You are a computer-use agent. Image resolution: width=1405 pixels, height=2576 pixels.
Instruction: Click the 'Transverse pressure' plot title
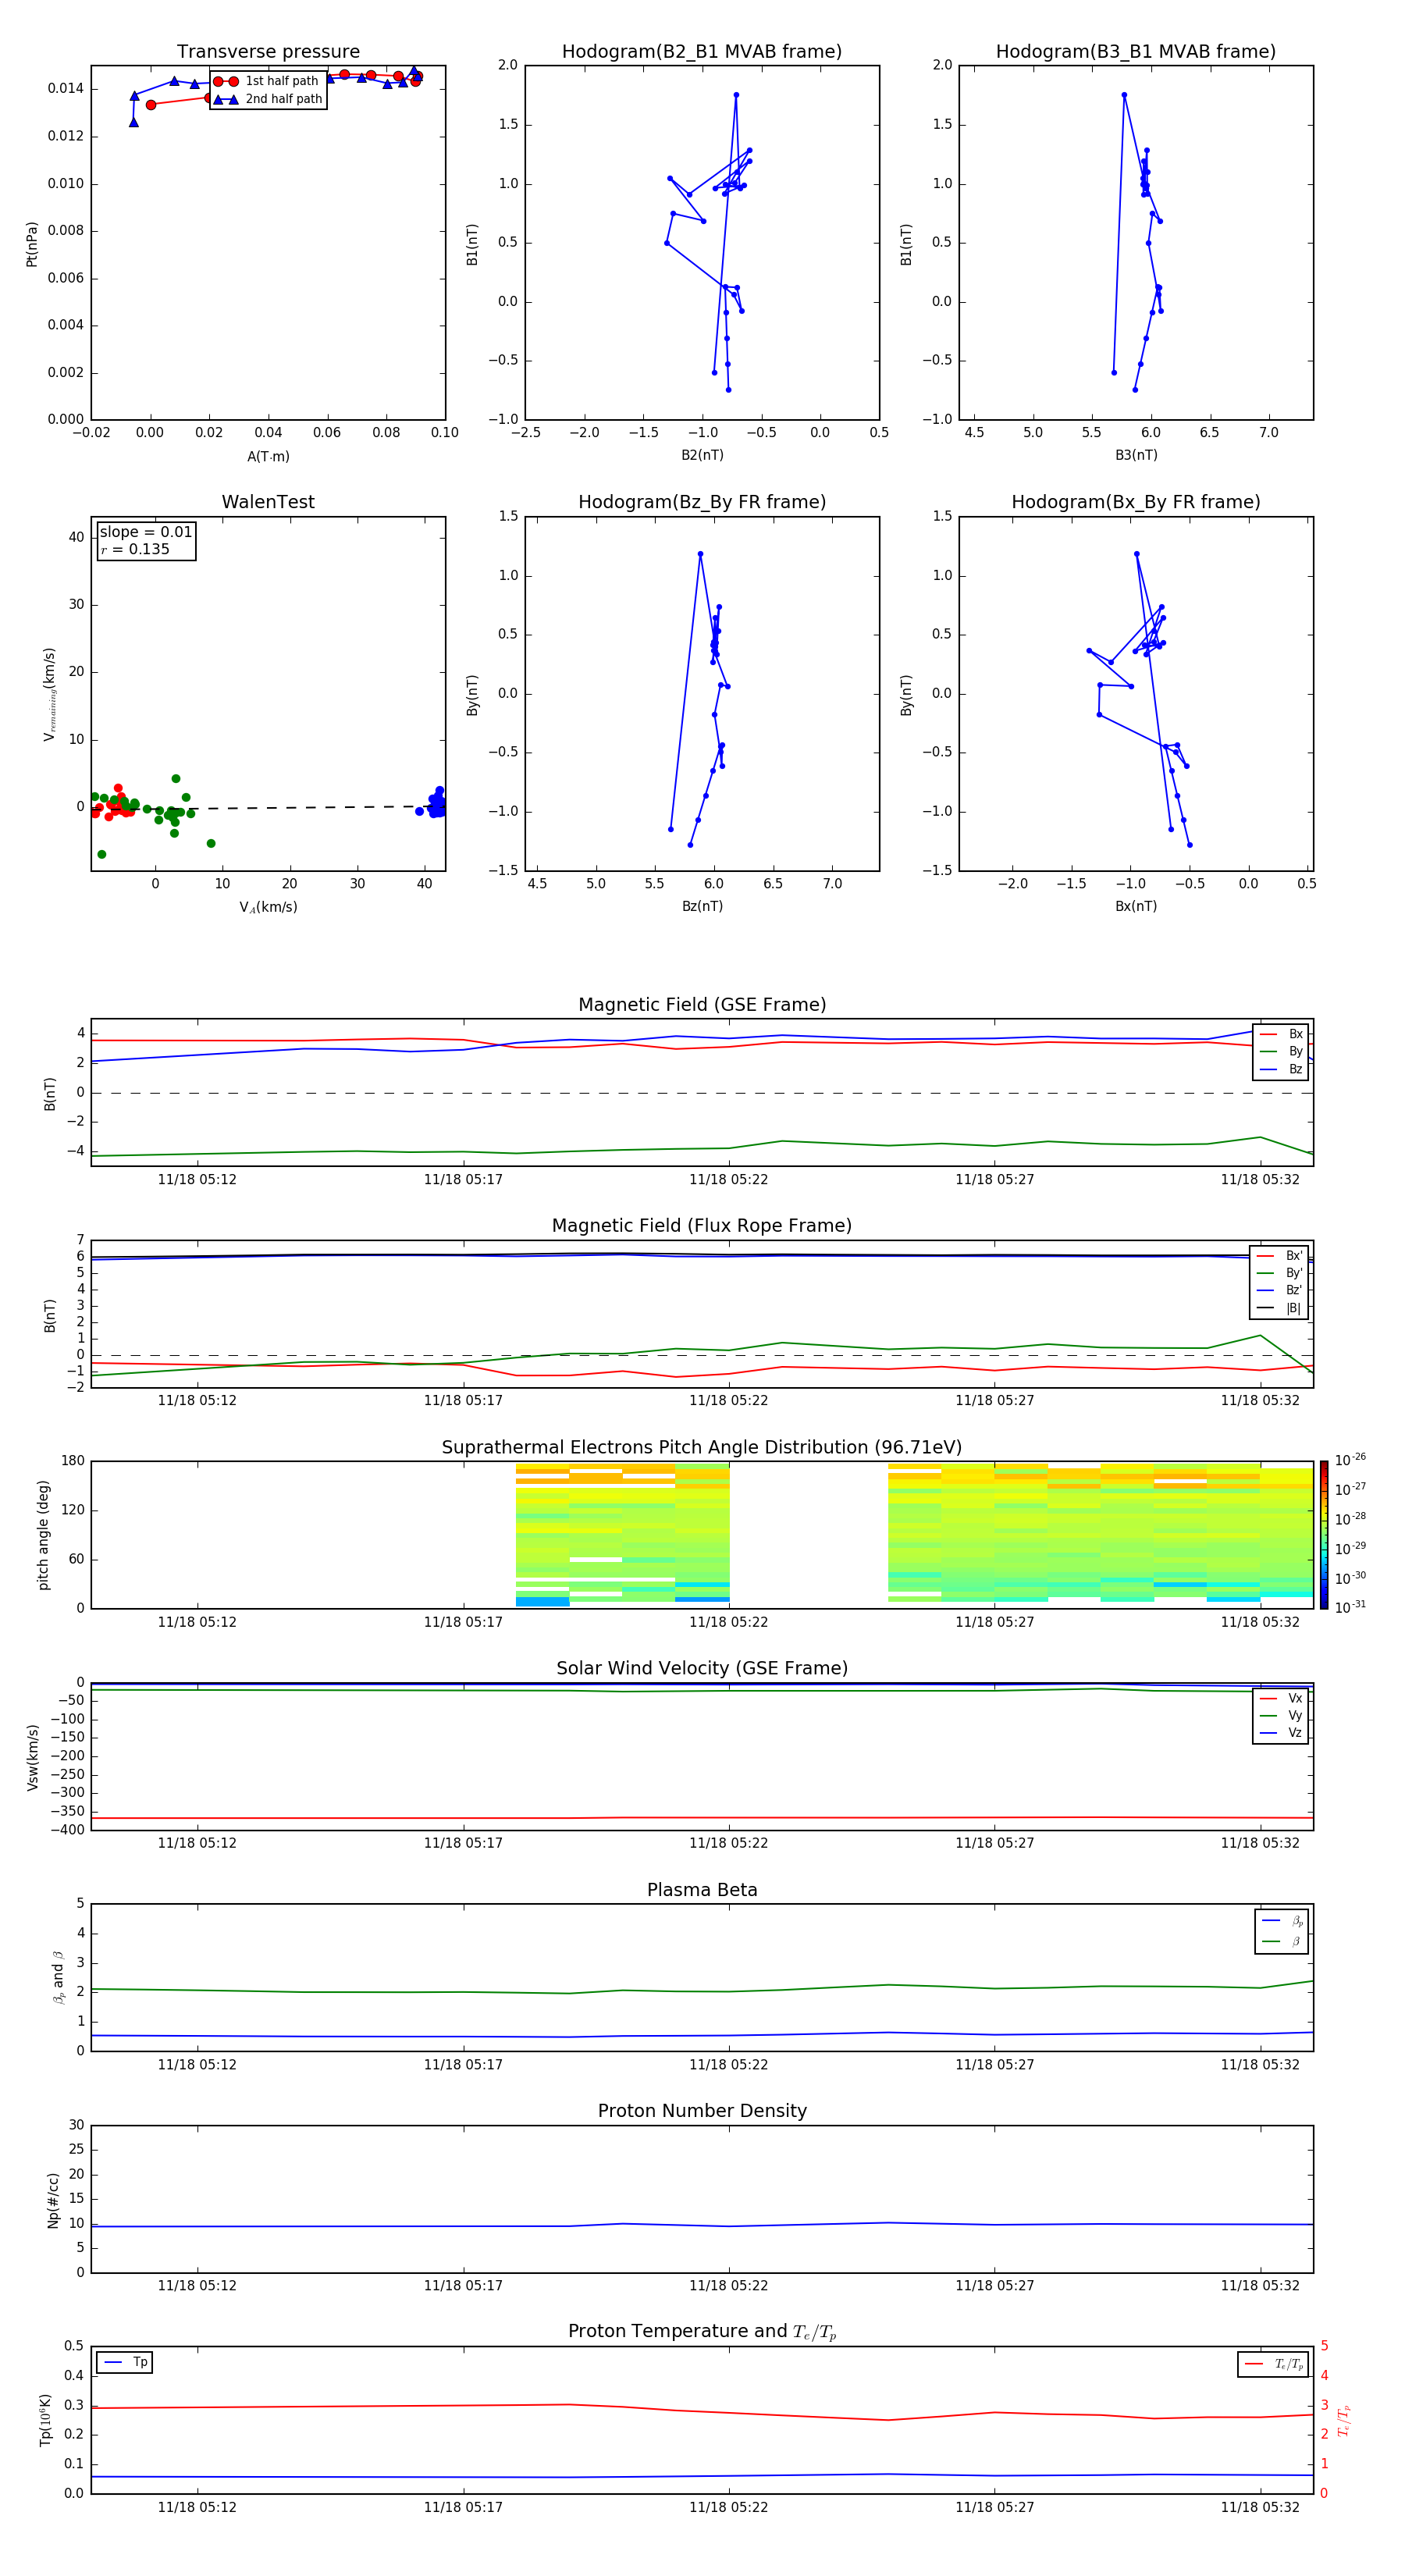click(268, 52)
